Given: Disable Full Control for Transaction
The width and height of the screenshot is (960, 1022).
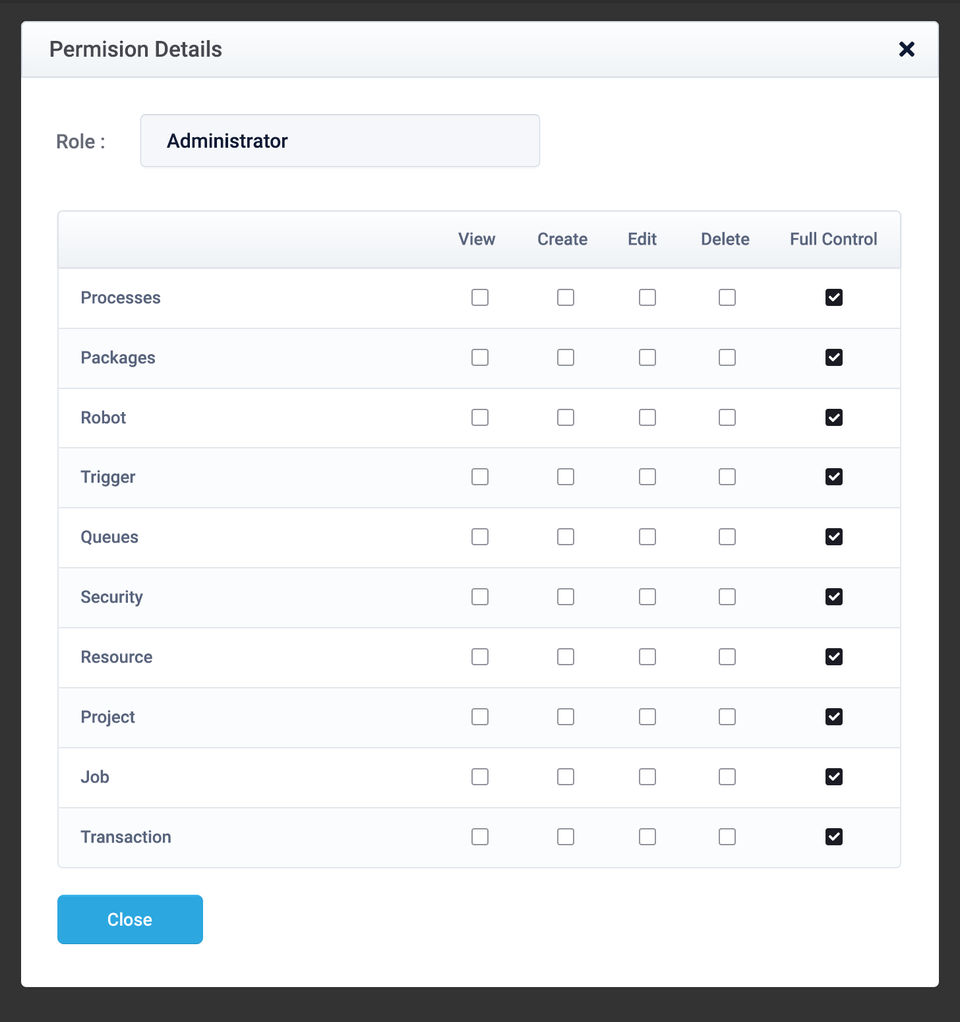Looking at the screenshot, I should tap(834, 837).
